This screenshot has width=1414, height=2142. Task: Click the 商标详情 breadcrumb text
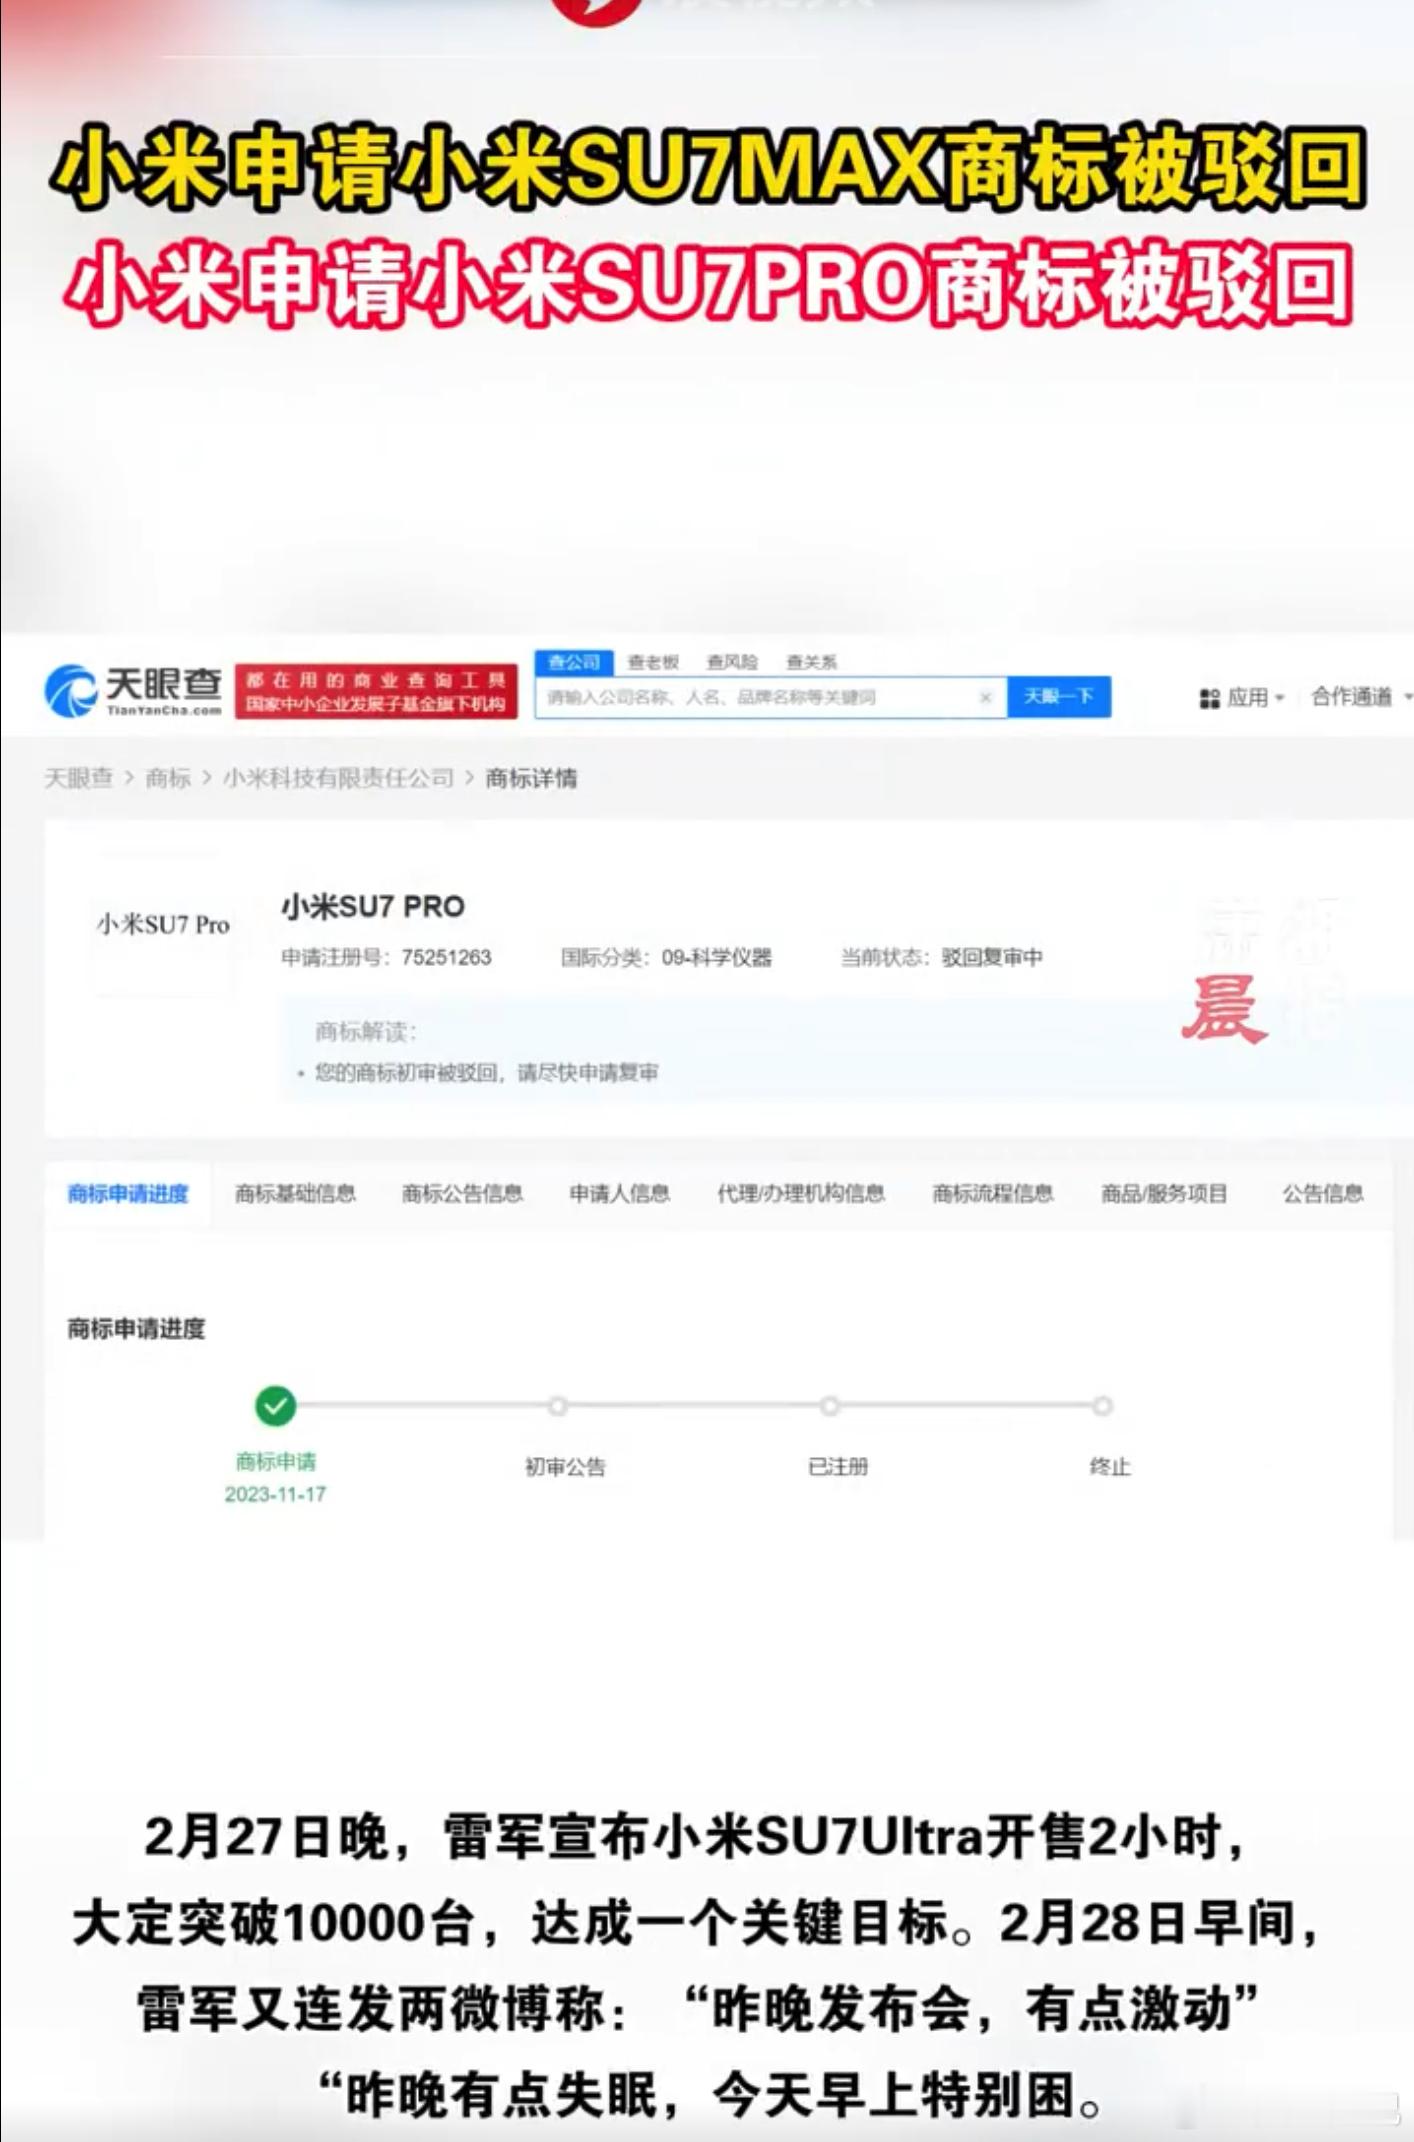point(531,778)
